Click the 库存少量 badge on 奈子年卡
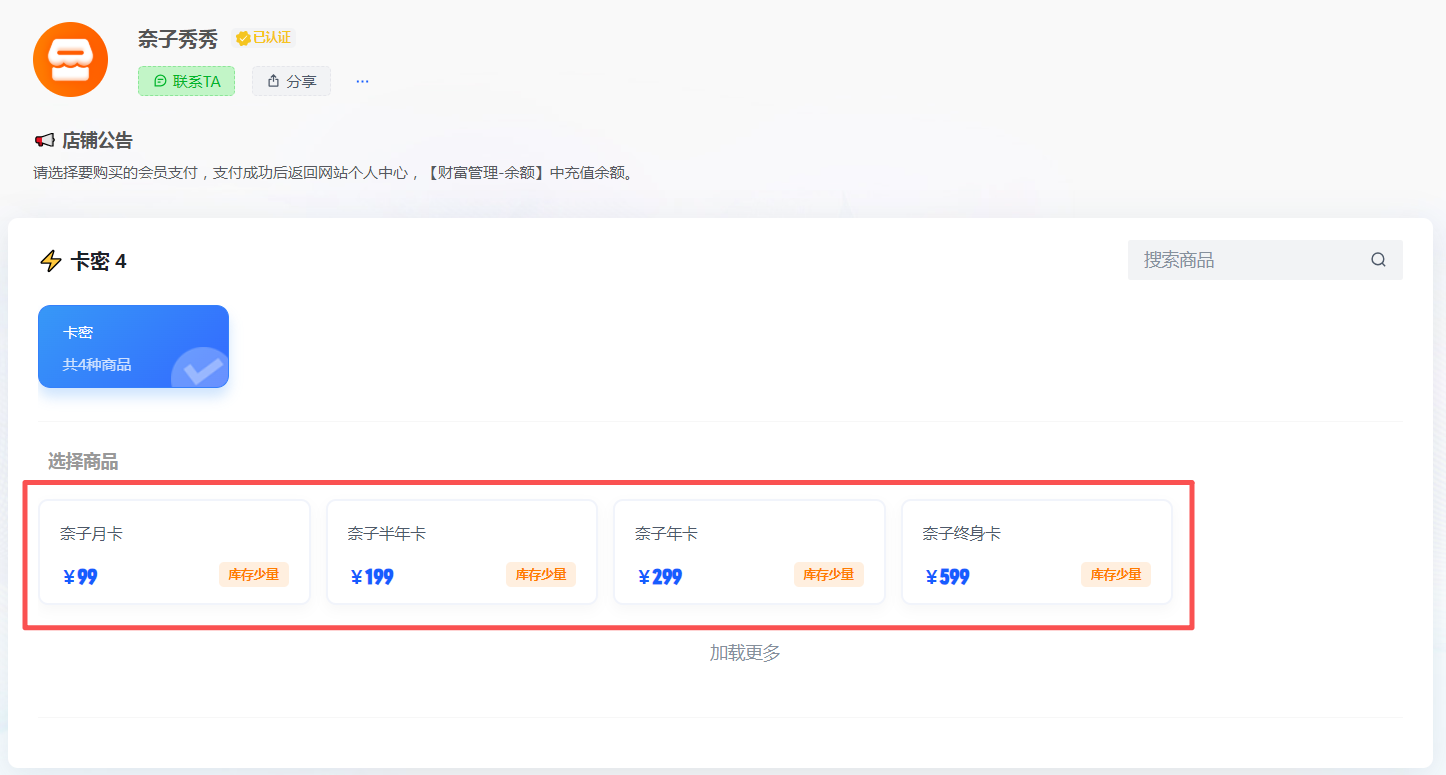The width and height of the screenshot is (1446, 775). point(828,575)
